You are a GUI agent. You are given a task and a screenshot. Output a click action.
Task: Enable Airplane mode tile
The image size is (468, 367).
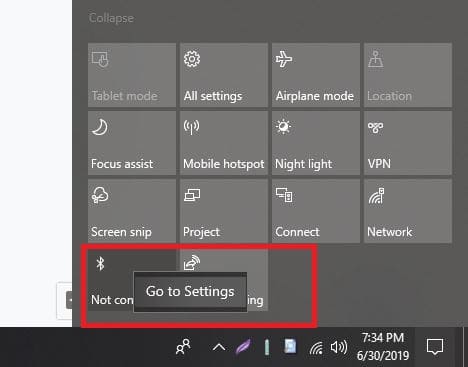point(316,75)
